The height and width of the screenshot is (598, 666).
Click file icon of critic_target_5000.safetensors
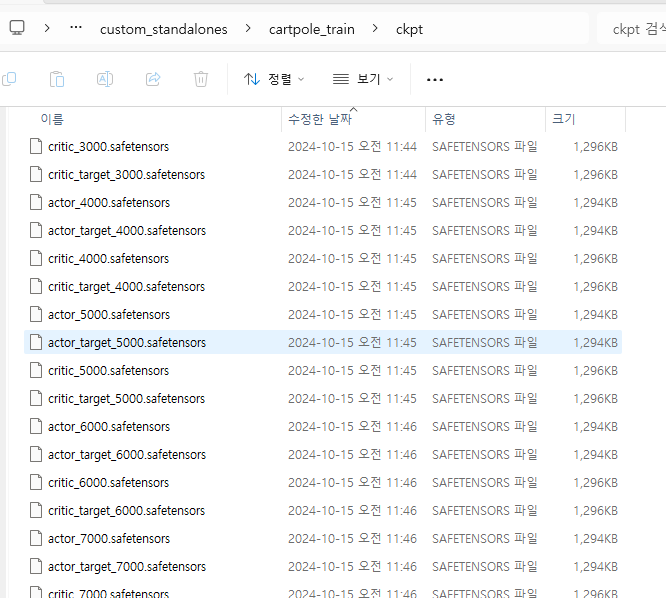click(36, 398)
